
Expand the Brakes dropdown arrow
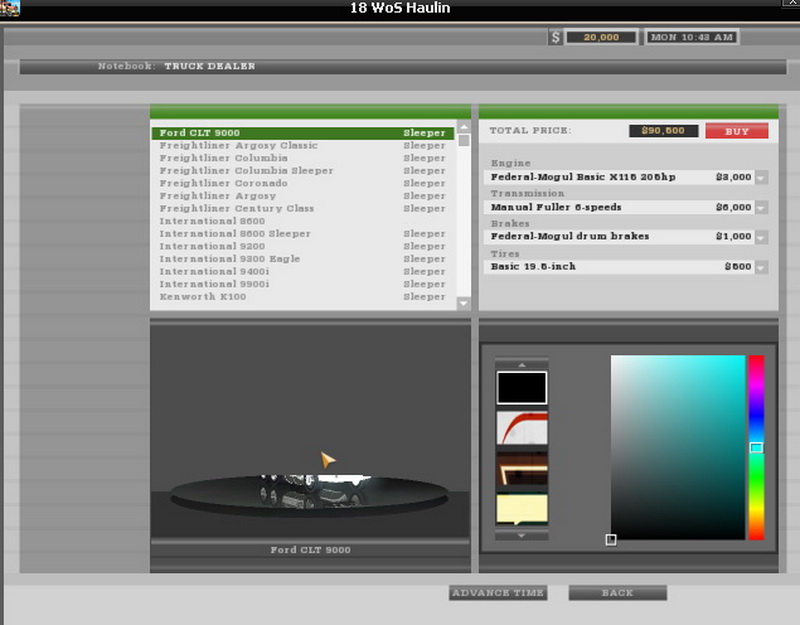point(761,238)
